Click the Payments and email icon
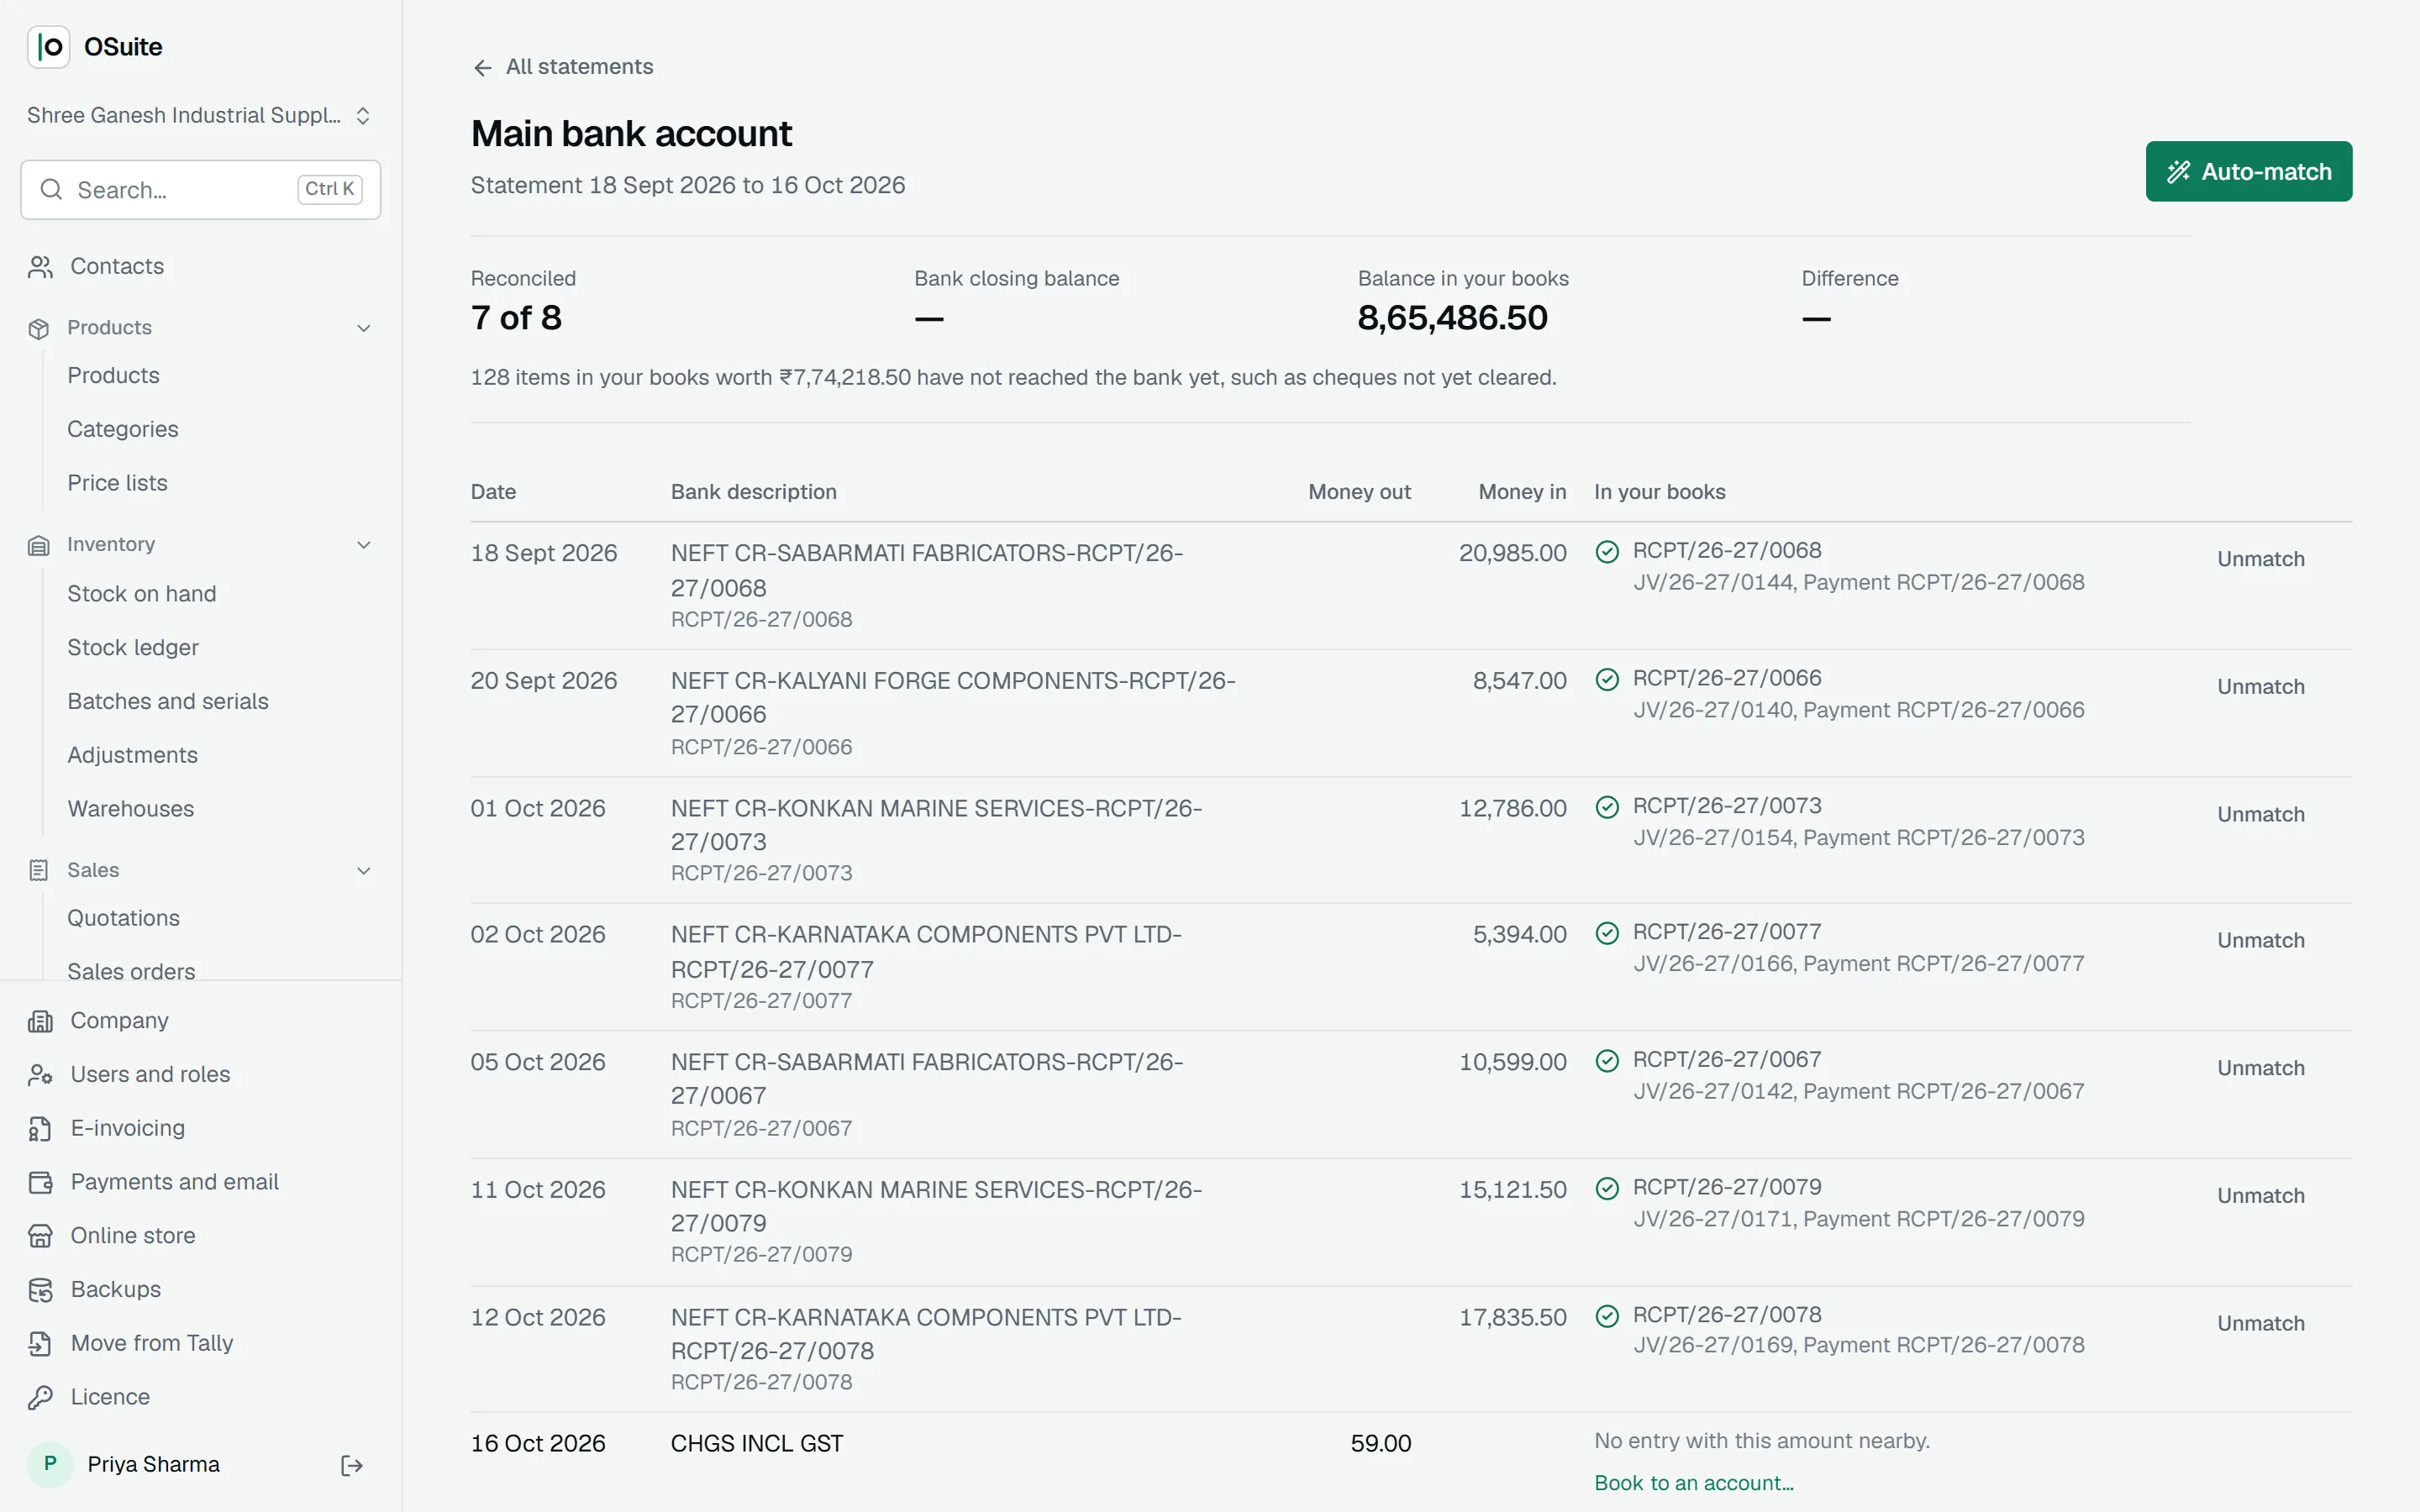Image resolution: width=2420 pixels, height=1512 pixels. tap(40, 1183)
